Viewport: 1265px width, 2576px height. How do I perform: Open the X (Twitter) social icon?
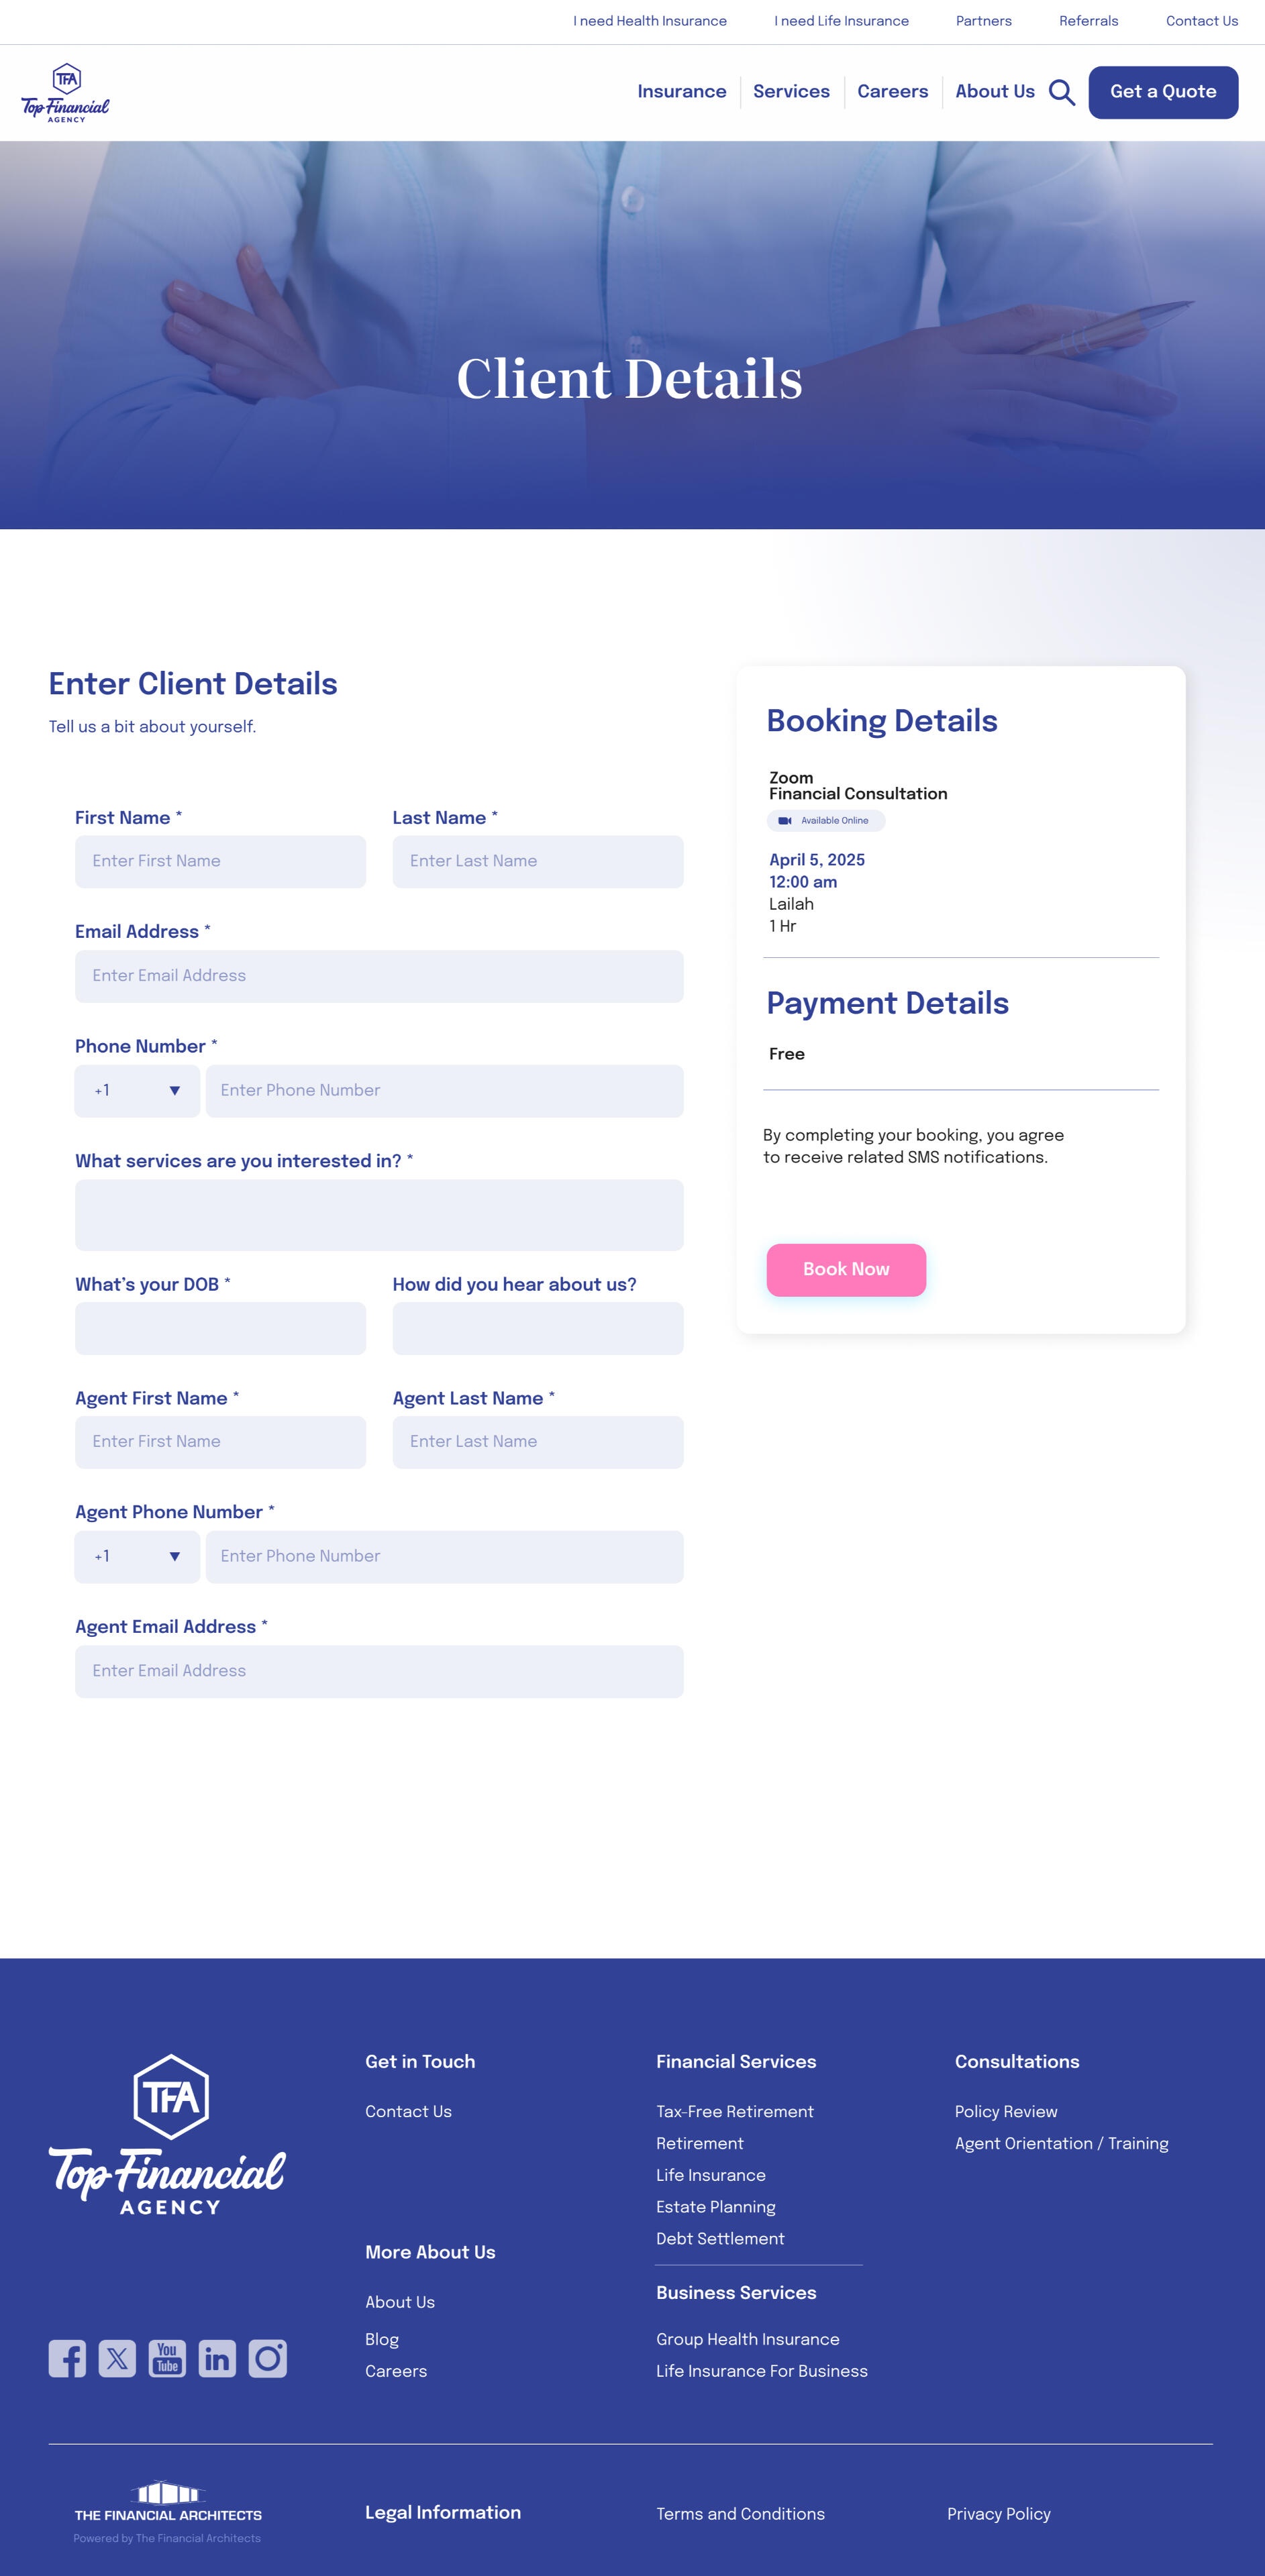(117, 2358)
